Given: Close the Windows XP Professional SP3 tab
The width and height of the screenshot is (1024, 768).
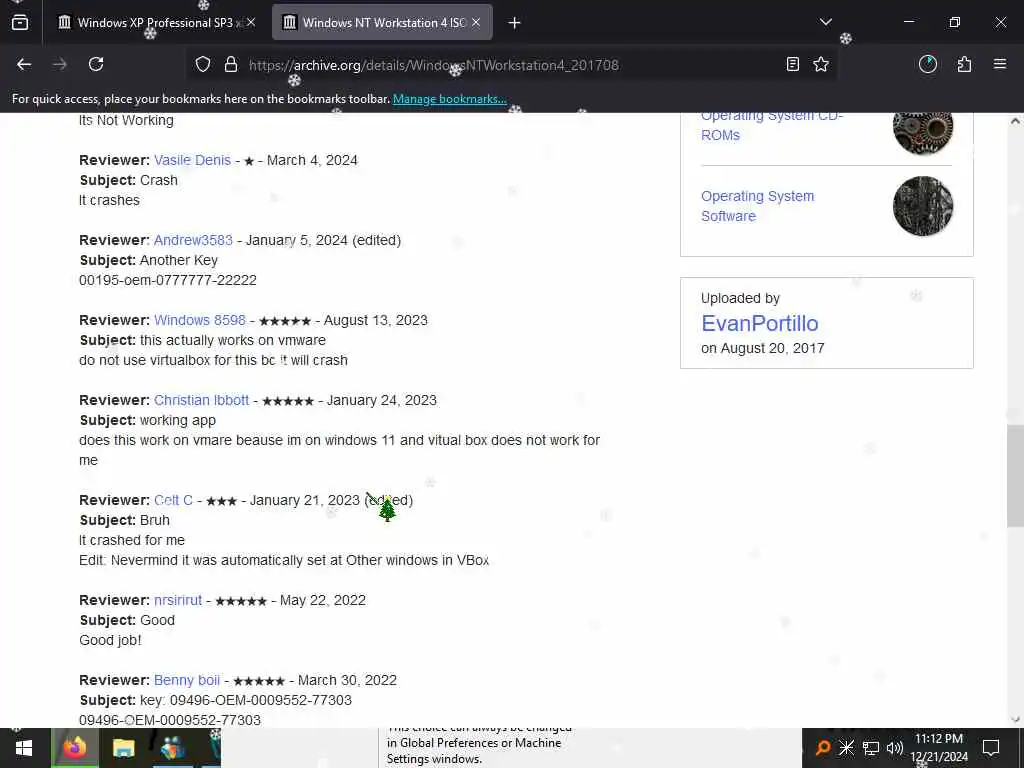Looking at the screenshot, I should point(251,23).
